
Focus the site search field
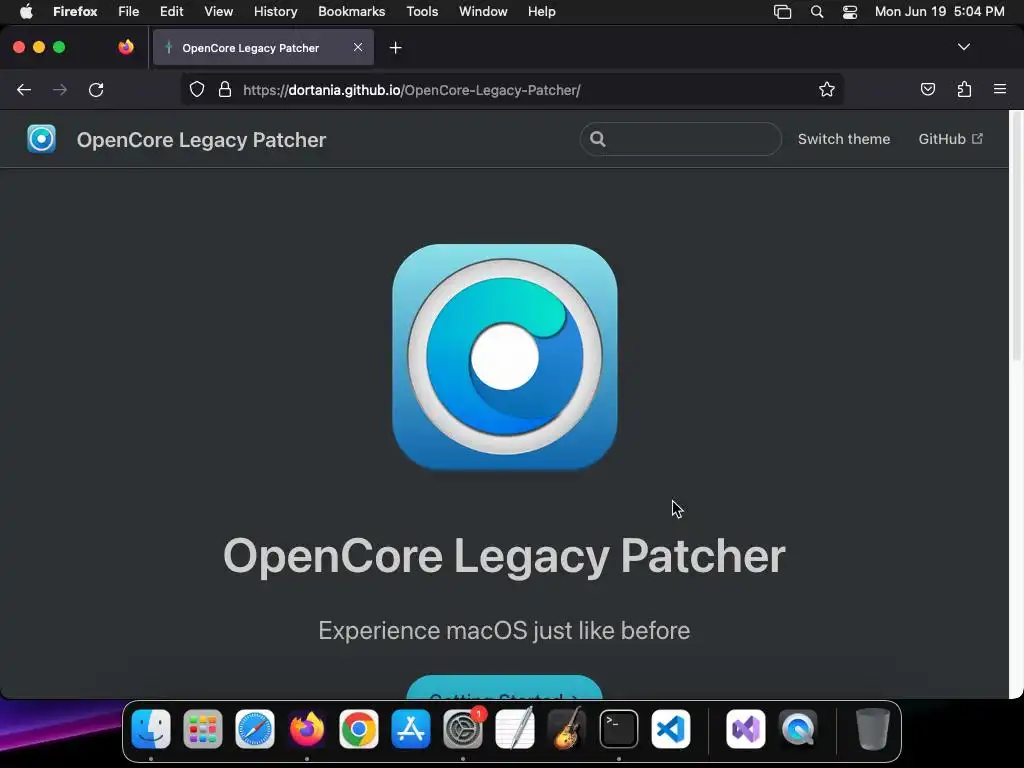tap(680, 139)
